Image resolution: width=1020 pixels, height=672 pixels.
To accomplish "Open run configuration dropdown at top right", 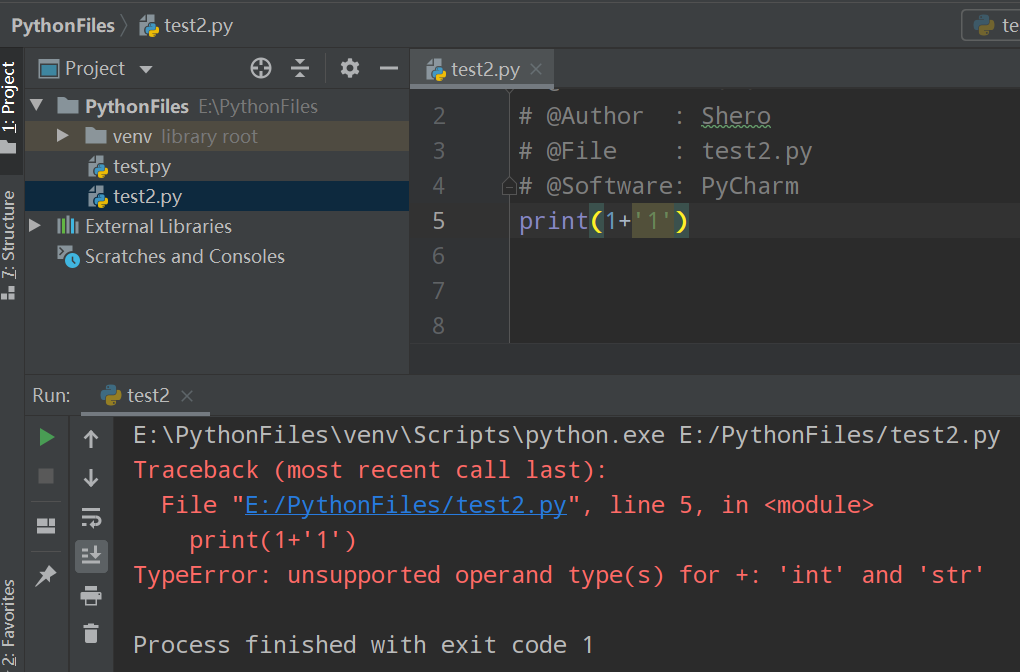I will 991,25.
